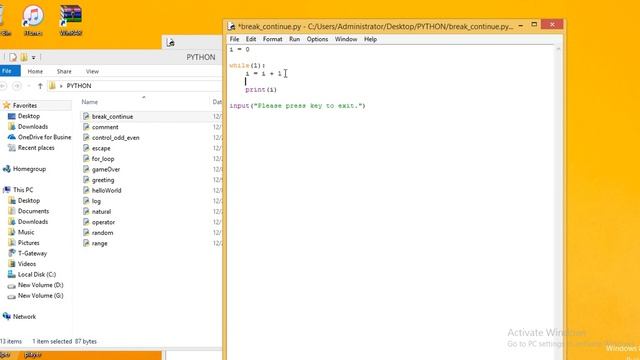Open T-Gateway under This PC
This screenshot has height=360, width=640.
point(32,253)
